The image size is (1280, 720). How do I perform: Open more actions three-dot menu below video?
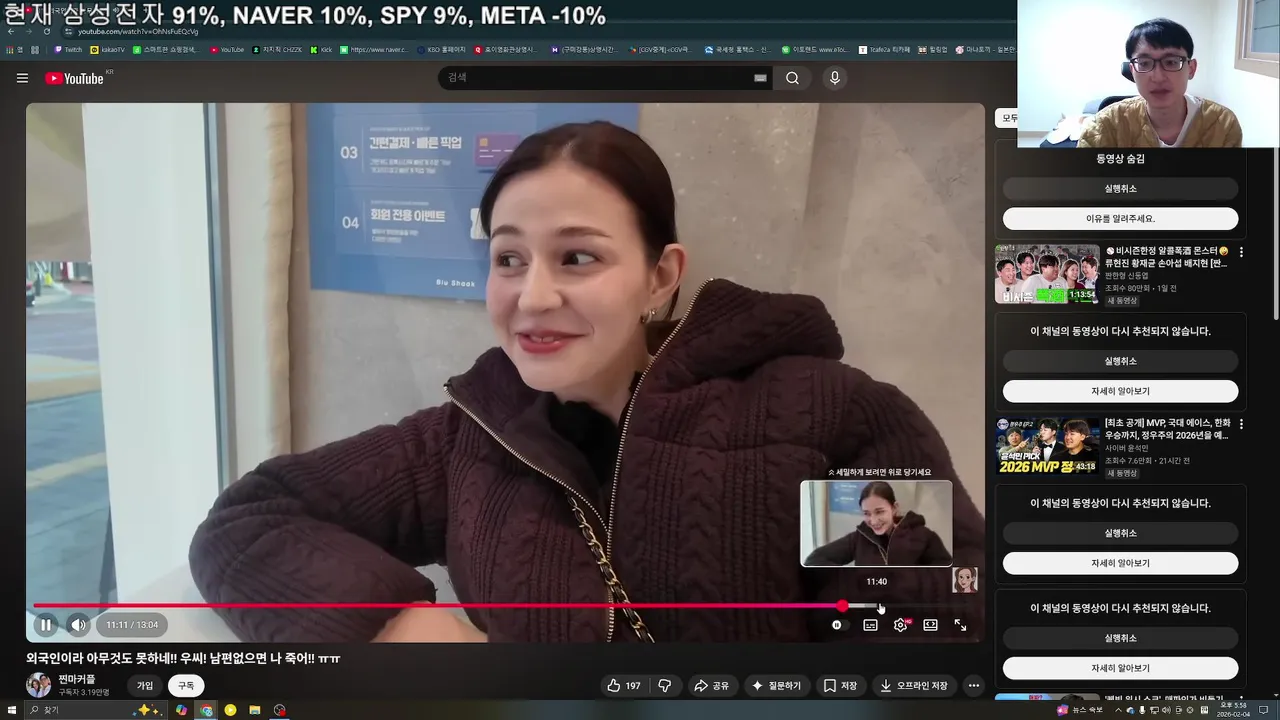973,686
